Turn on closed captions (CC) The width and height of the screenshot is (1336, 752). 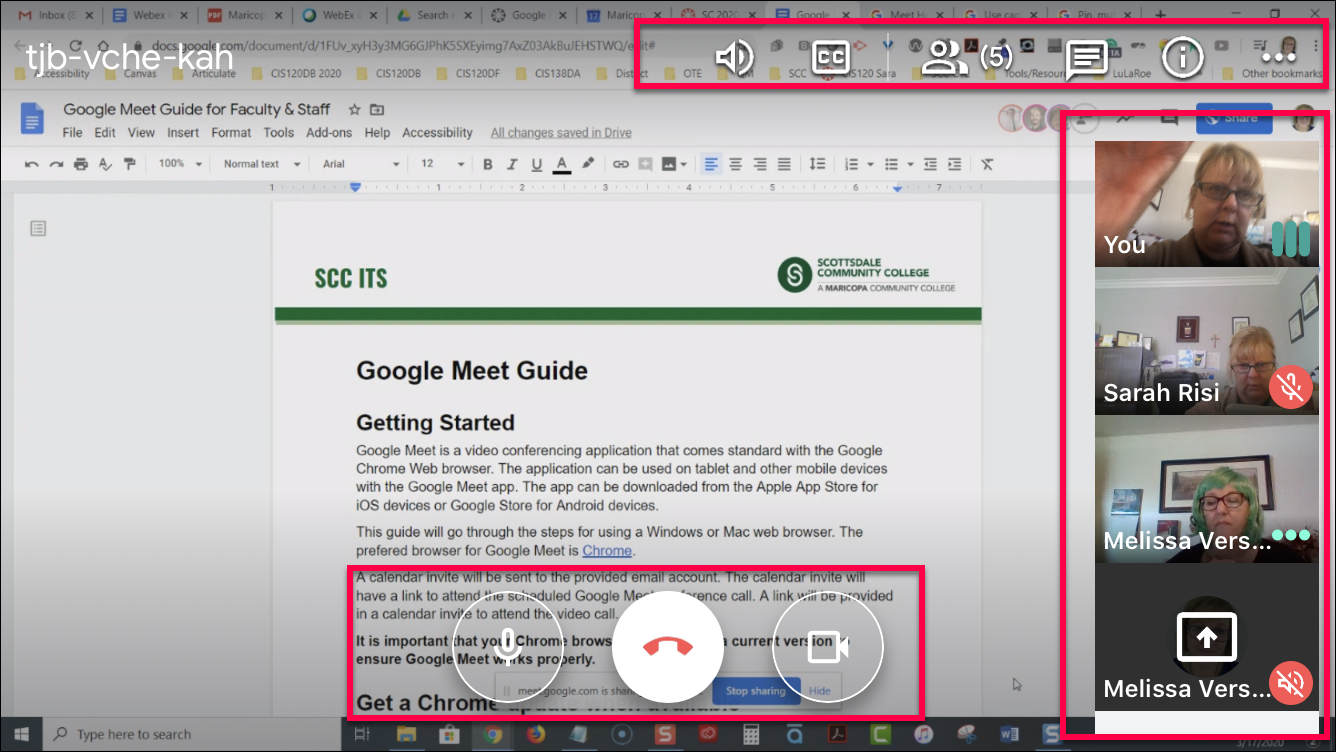(x=830, y=58)
